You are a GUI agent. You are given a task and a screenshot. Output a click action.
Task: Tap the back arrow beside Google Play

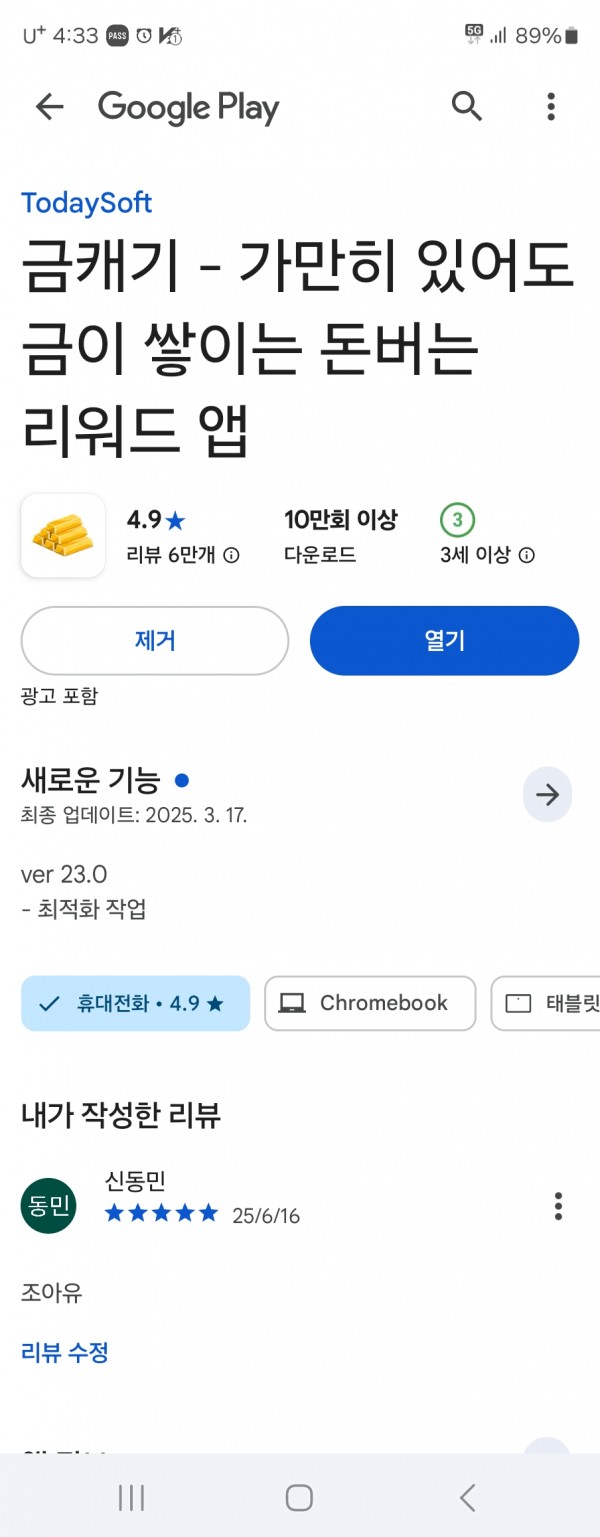49,107
